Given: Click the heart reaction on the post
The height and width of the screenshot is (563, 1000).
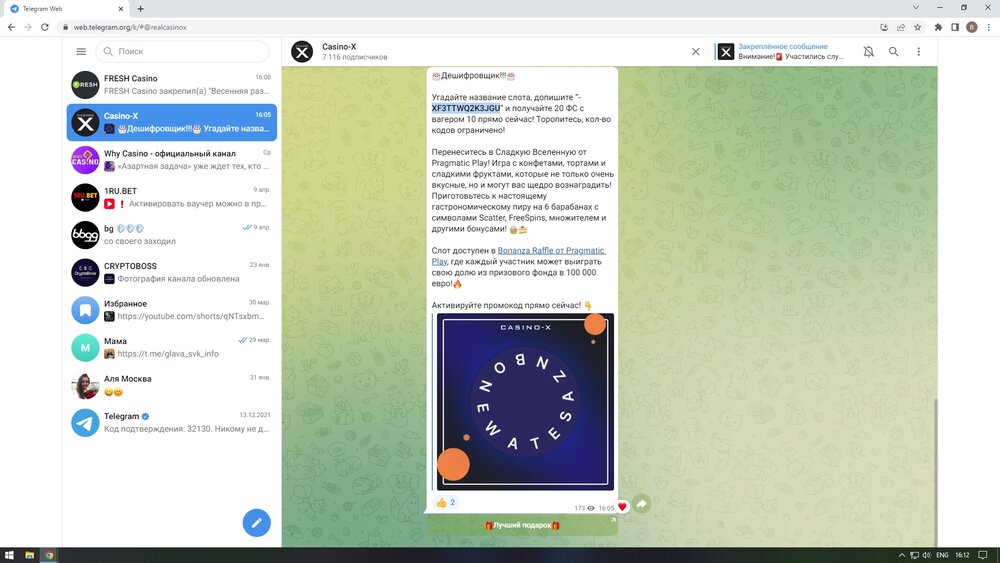Looking at the screenshot, I should point(622,507).
